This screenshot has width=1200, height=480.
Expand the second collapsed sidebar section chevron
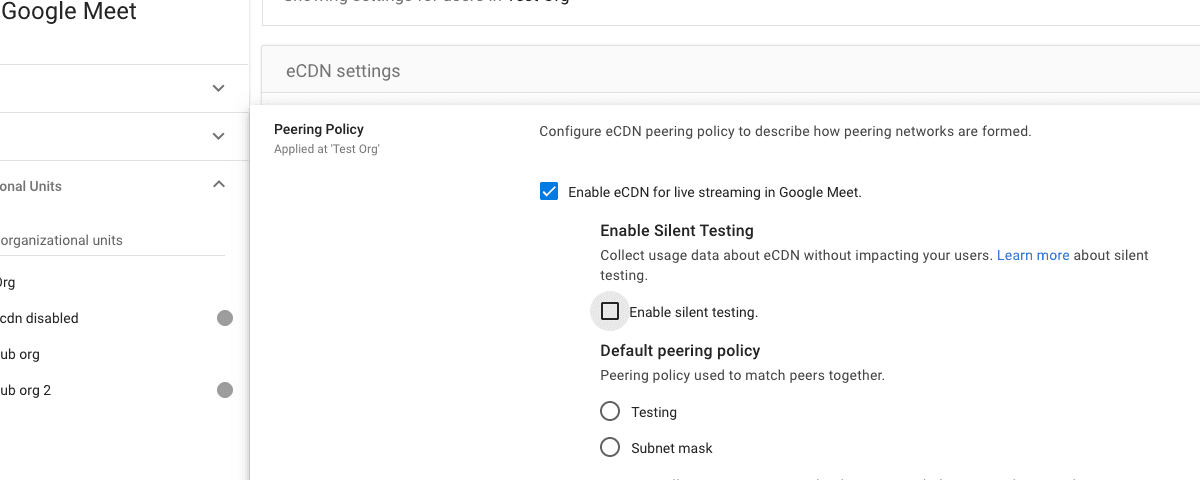click(x=219, y=136)
